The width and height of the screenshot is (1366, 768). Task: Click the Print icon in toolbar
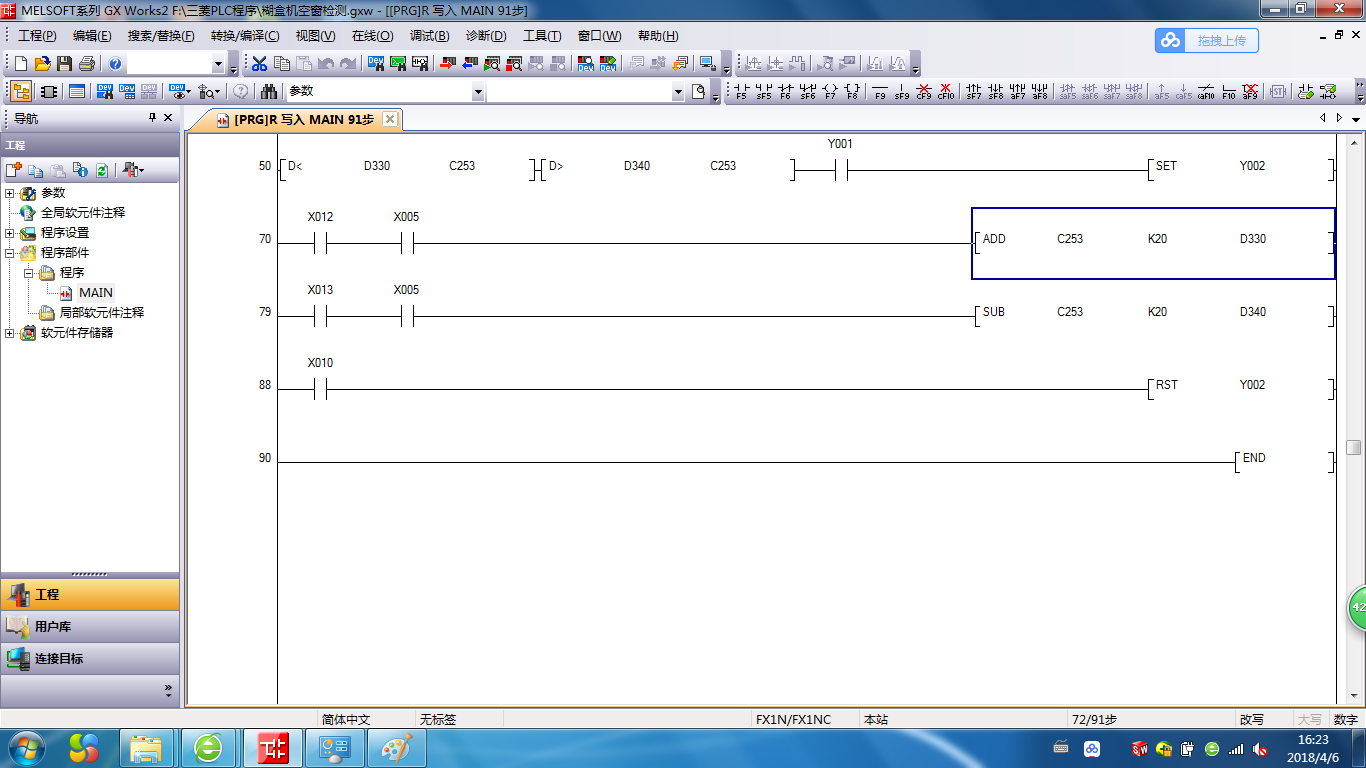pyautogui.click(x=86, y=64)
